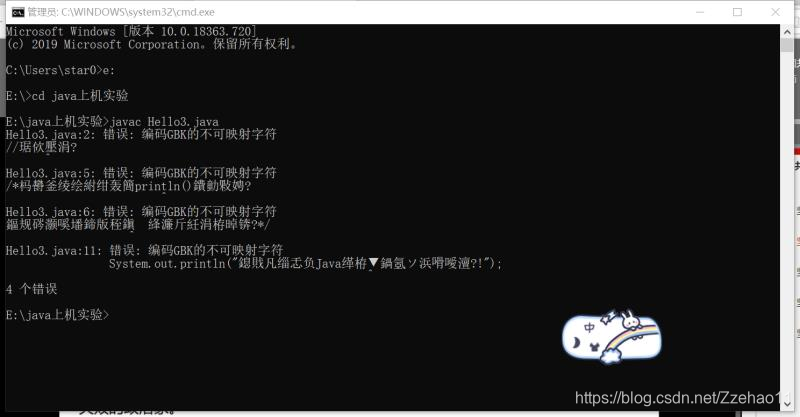Click the javac Hello3.java command line

tap(112, 121)
